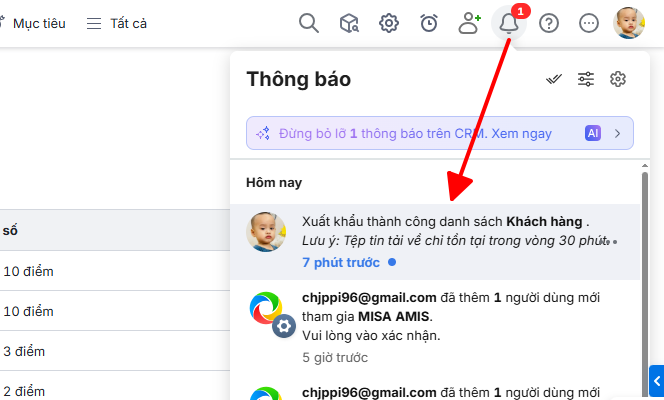Open settings gear in top toolbar
This screenshot has width=664, height=400.
389,23
